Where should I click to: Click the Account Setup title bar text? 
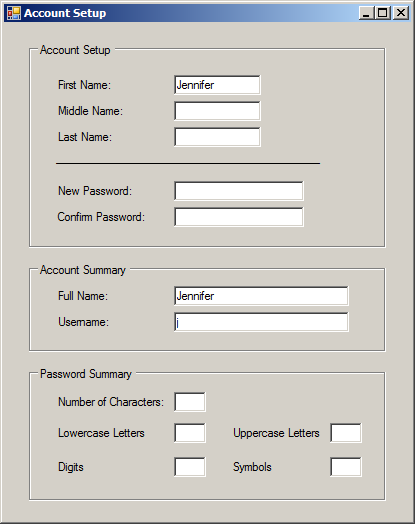pos(65,13)
